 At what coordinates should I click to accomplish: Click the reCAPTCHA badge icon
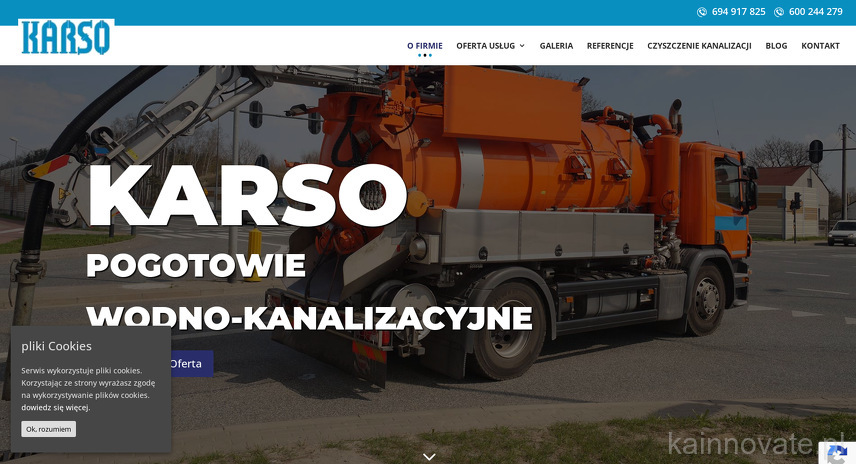(837, 454)
